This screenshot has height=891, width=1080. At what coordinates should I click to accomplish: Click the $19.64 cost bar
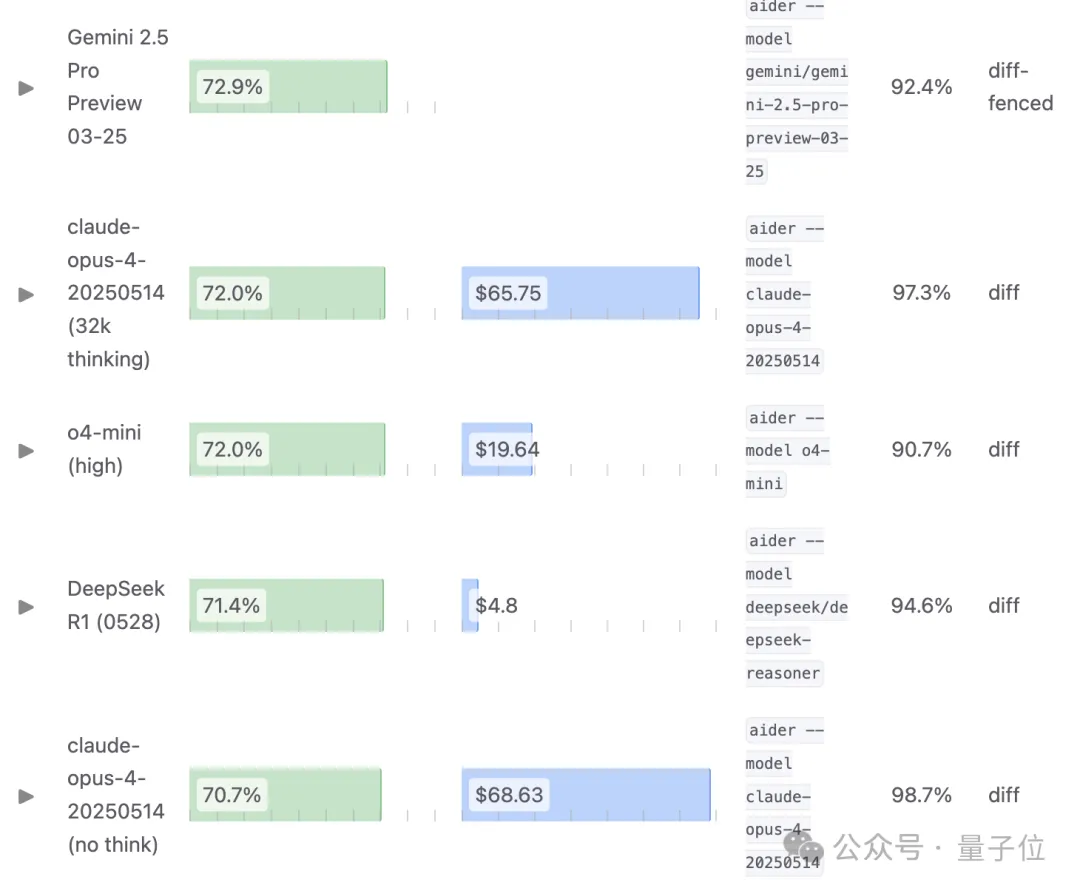(x=498, y=450)
